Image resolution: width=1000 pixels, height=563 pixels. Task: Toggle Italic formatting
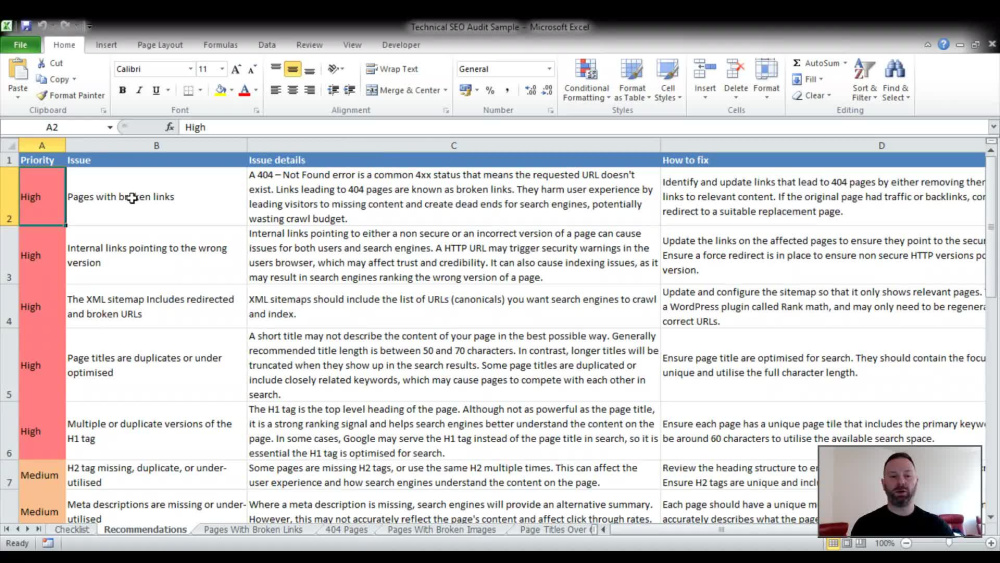[139, 91]
